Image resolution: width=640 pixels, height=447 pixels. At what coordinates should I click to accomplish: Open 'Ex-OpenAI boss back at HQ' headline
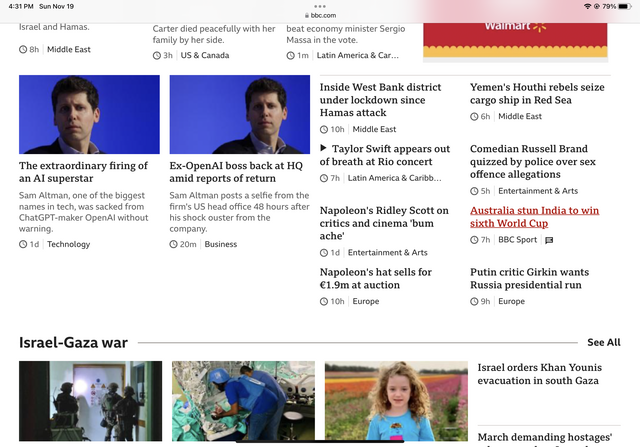tap(236, 172)
